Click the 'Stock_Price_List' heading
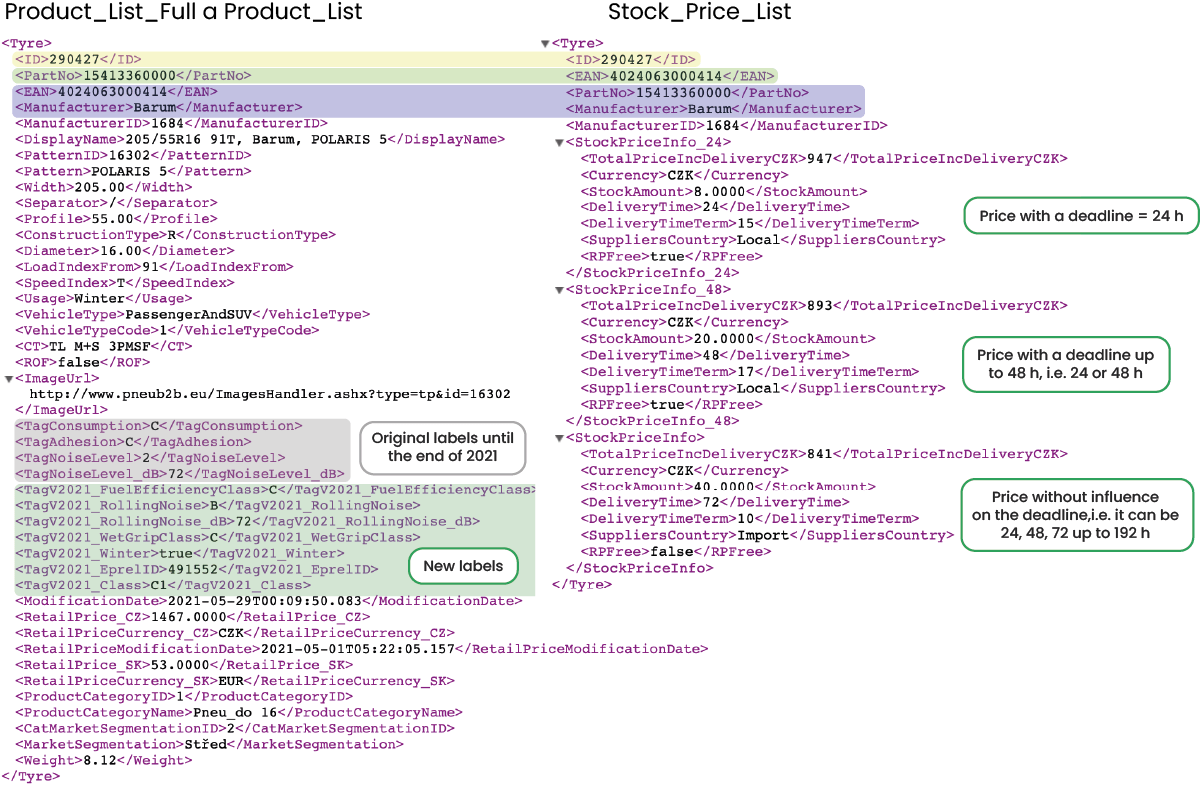Viewport: 1200px width, 786px height. (699, 13)
